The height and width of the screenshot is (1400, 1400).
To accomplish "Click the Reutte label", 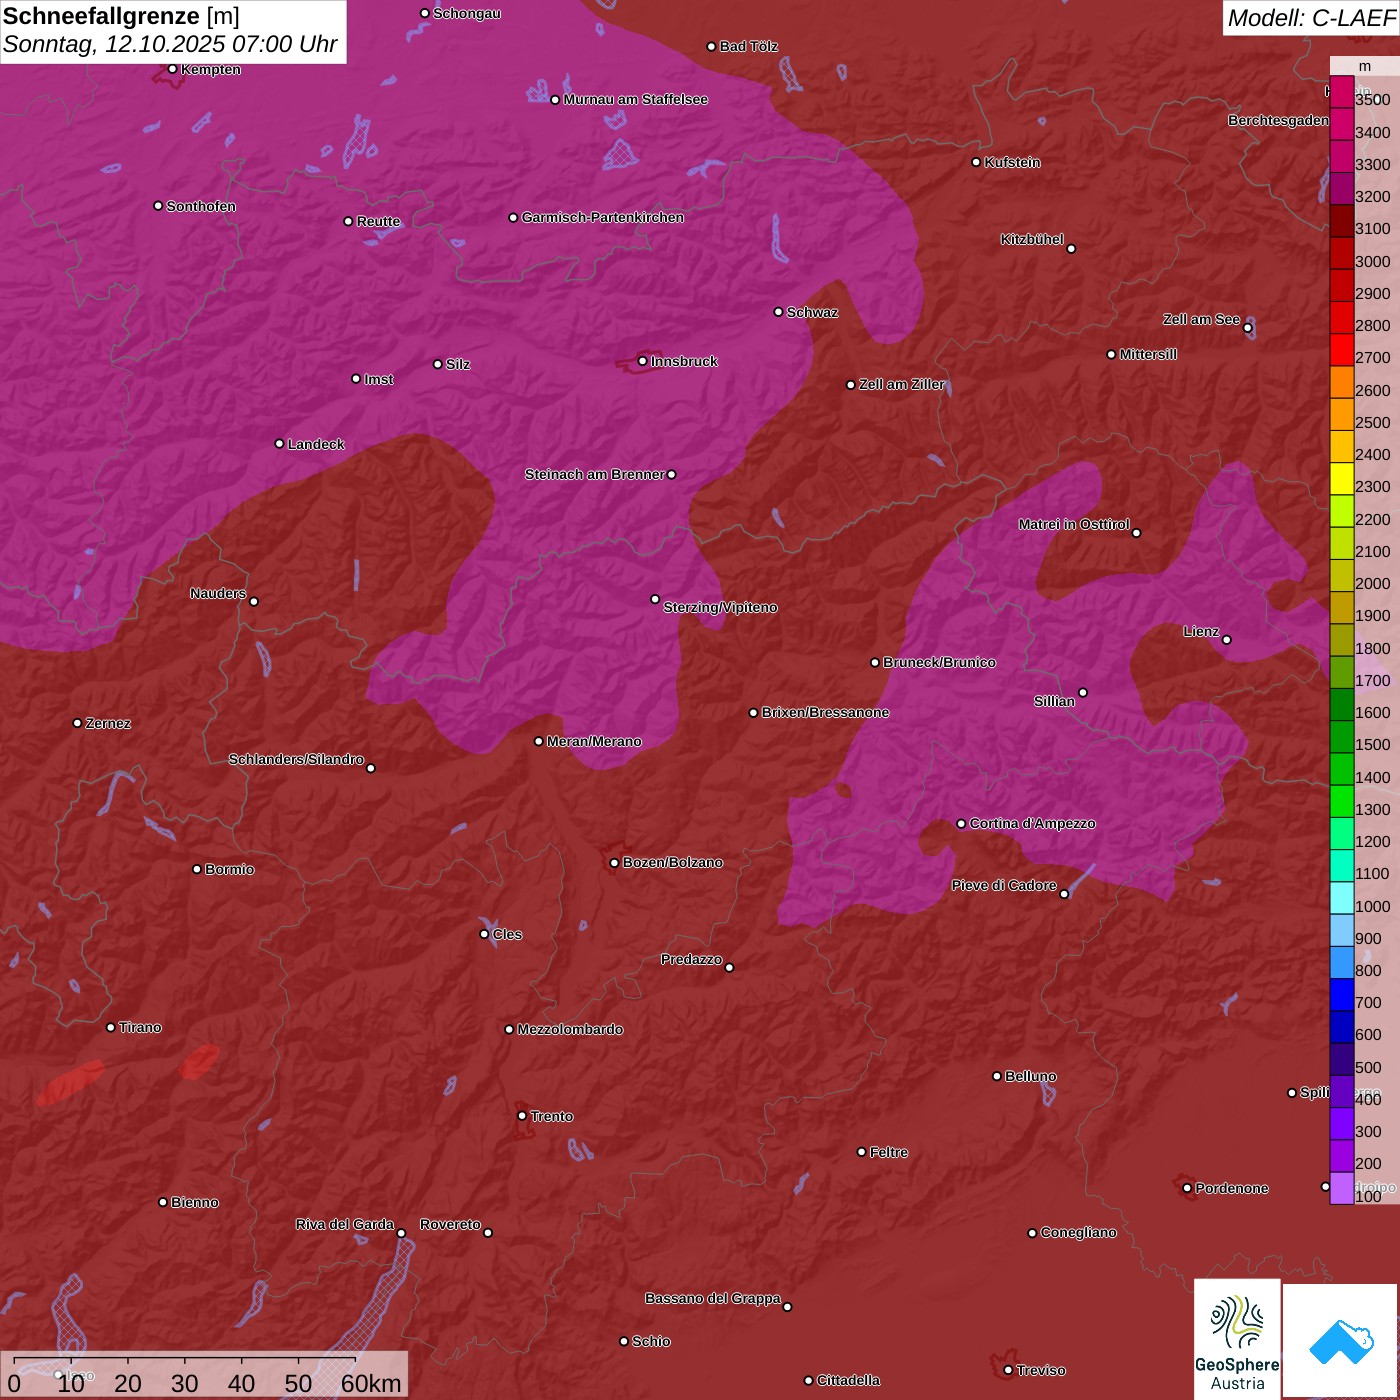I will coord(378,222).
